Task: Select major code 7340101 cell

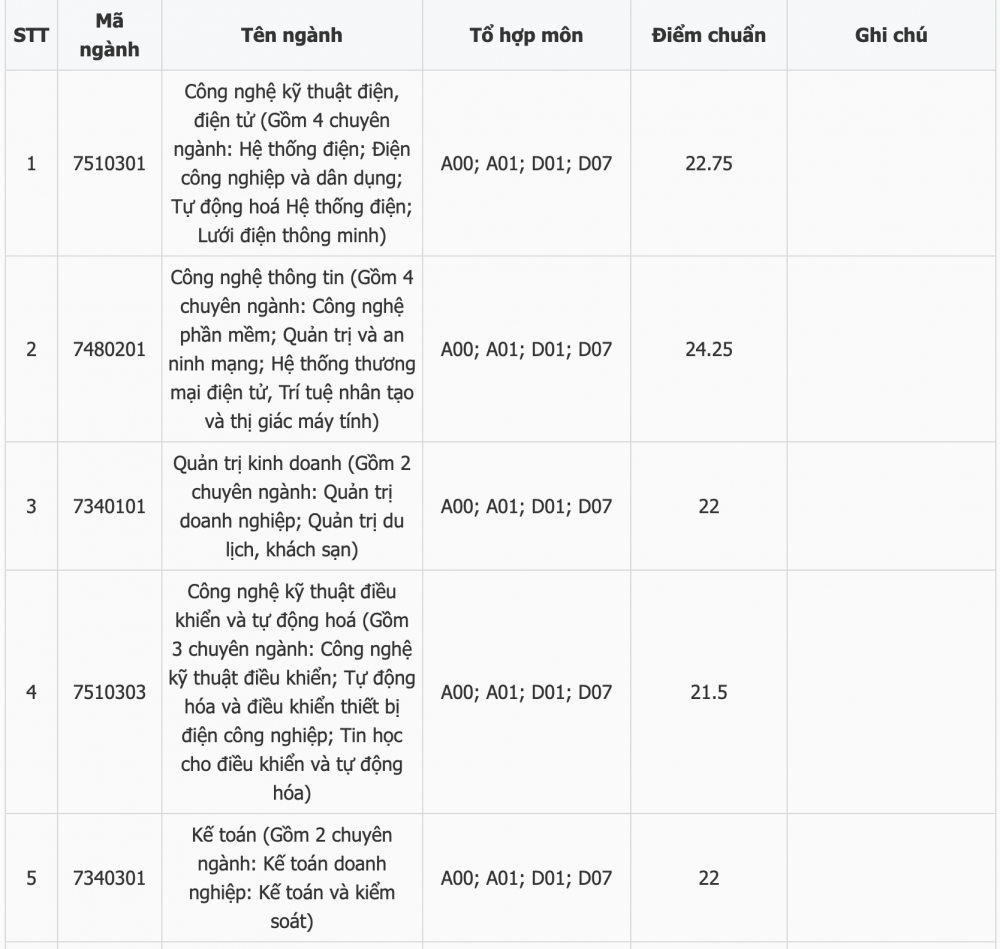Action: point(110,506)
